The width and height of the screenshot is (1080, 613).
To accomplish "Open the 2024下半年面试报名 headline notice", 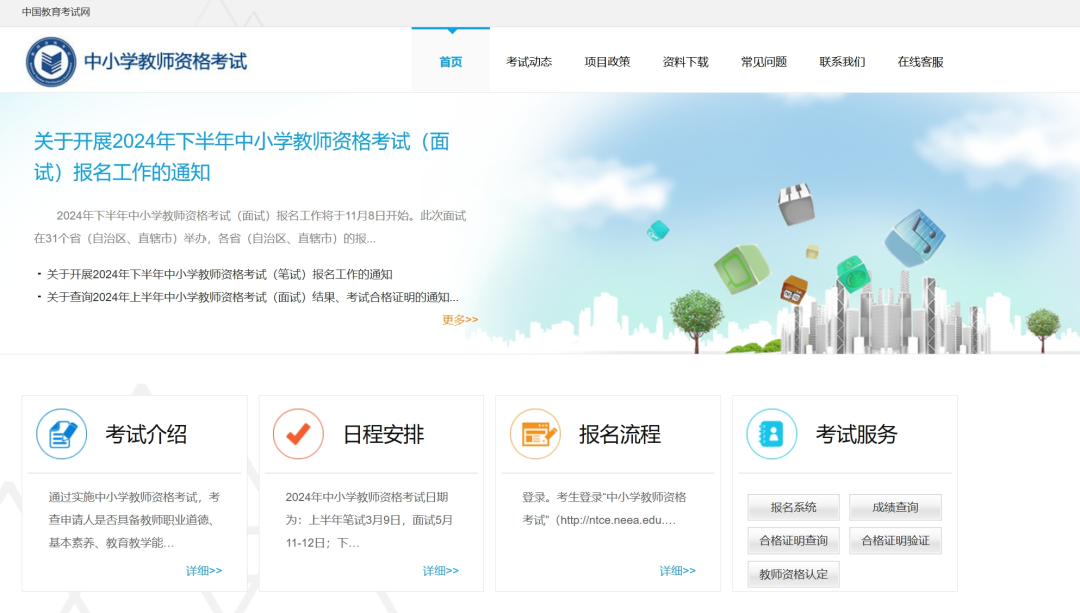I will [241, 156].
